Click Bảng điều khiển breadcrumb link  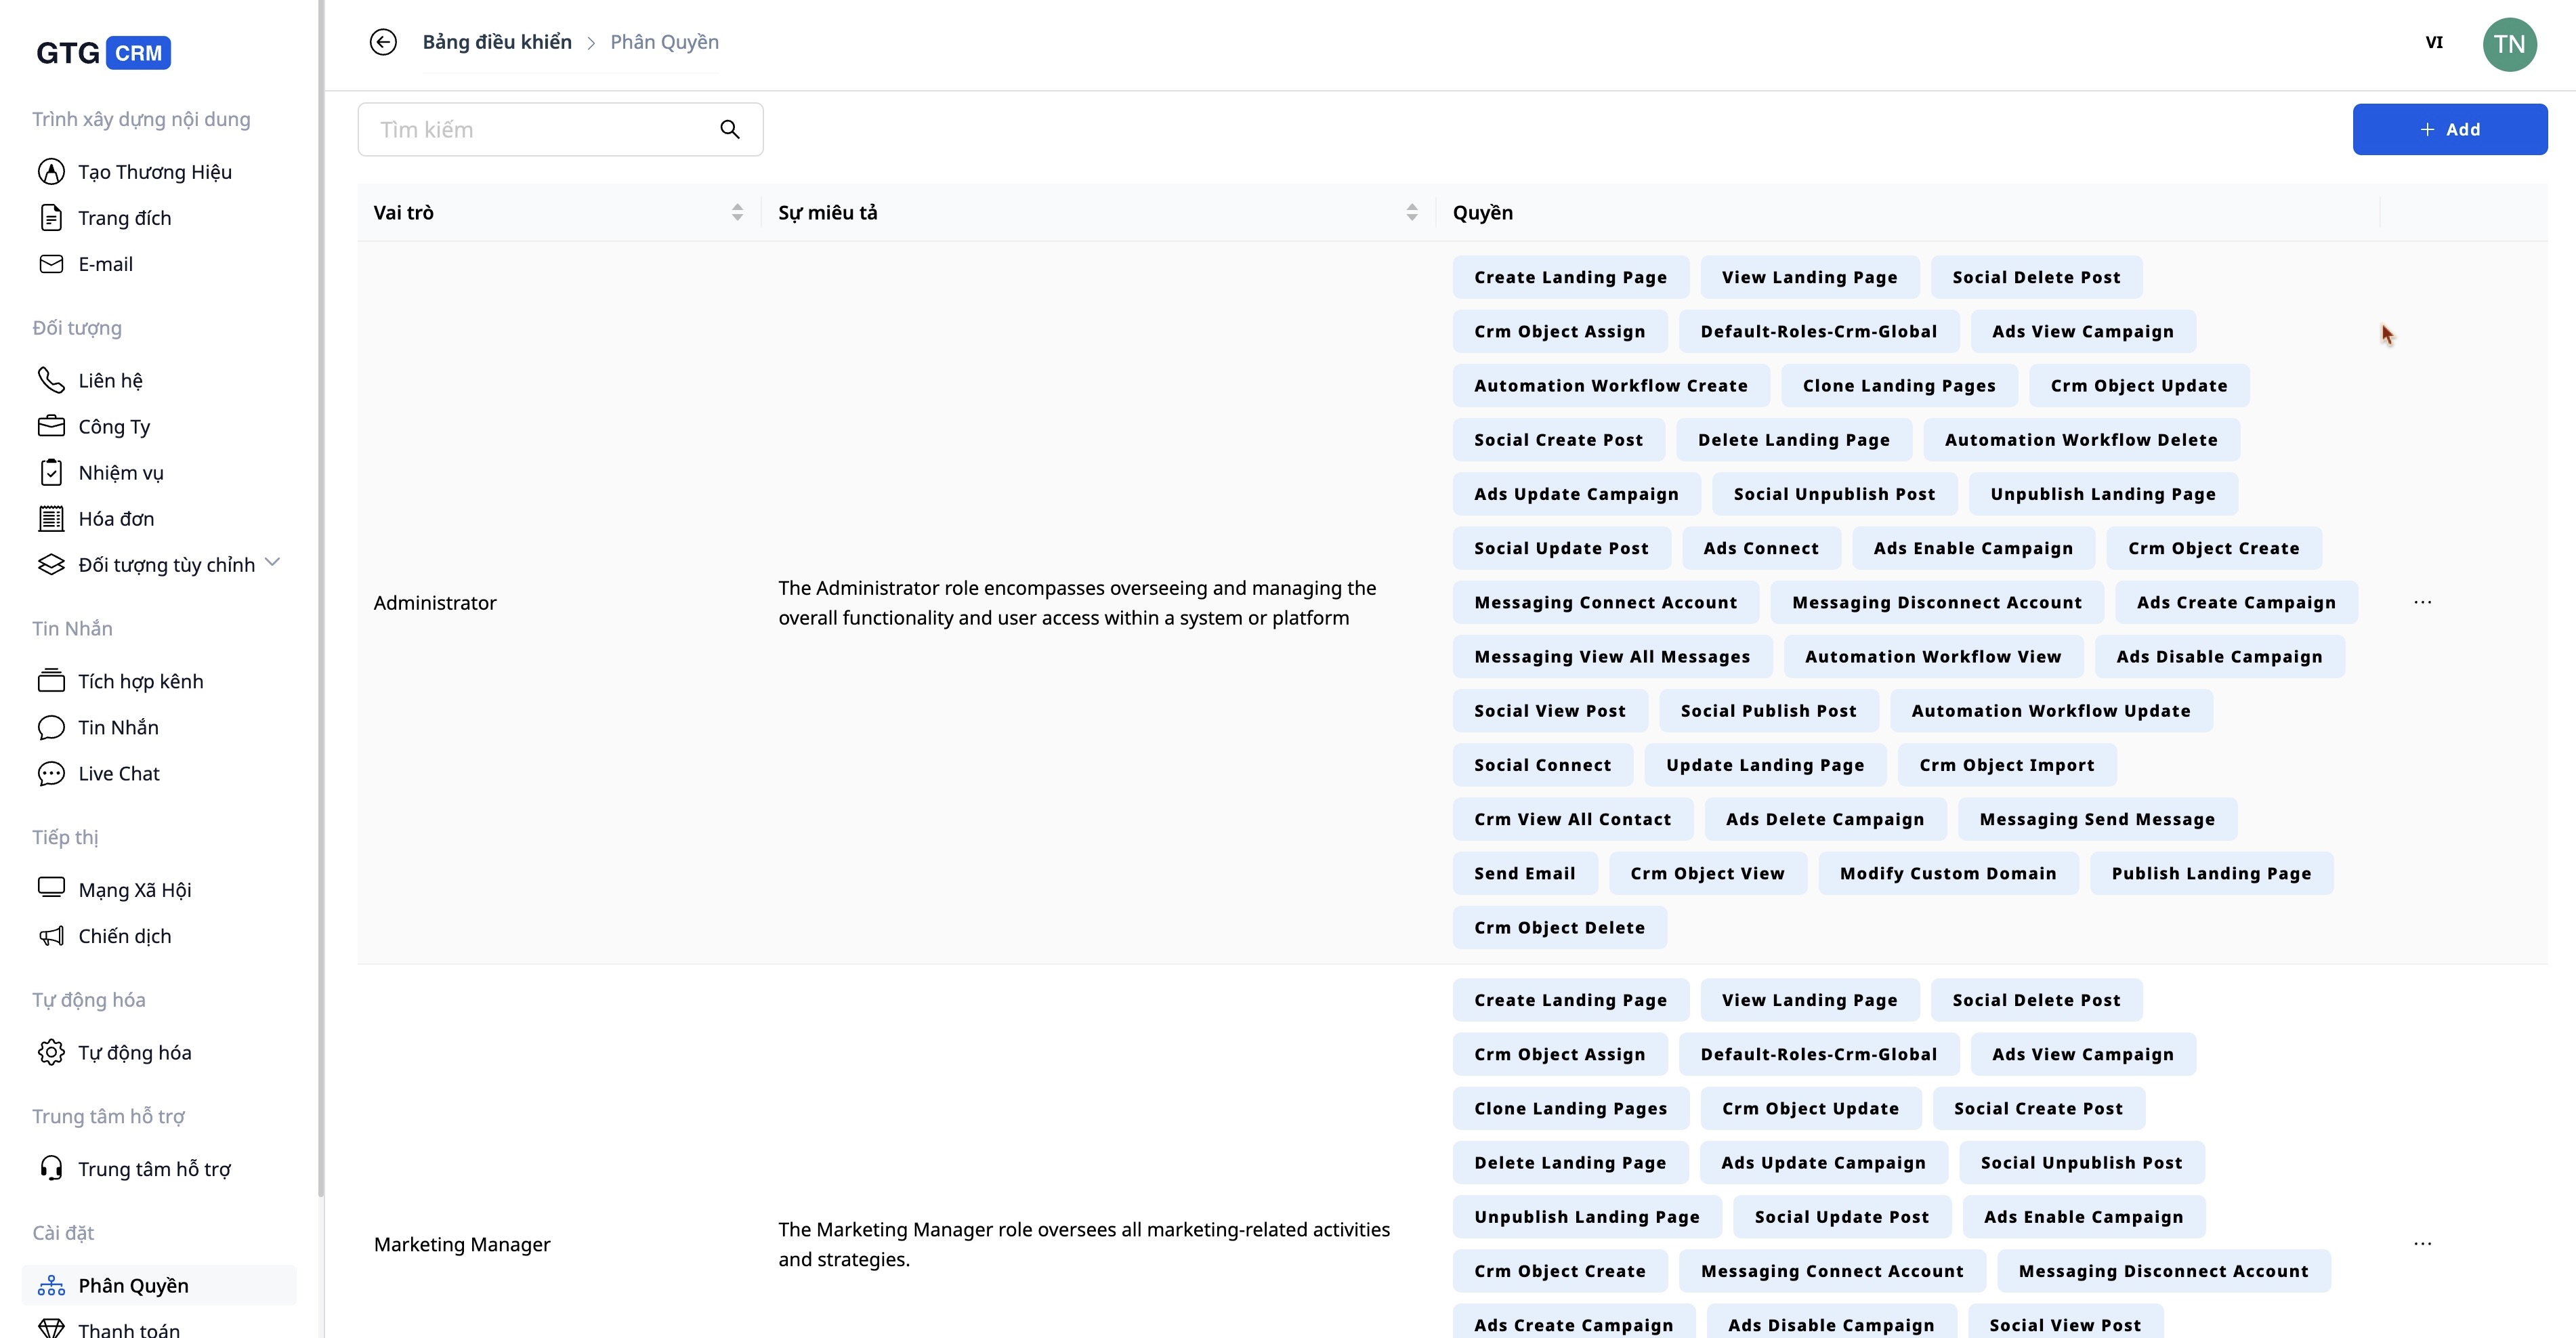497,42
